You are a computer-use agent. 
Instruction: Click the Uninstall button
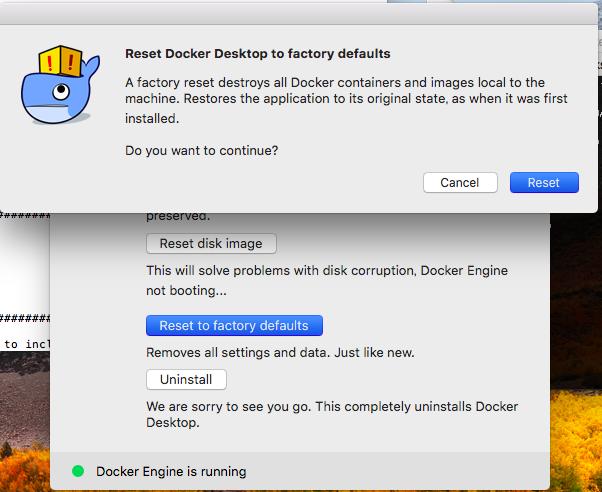(186, 379)
